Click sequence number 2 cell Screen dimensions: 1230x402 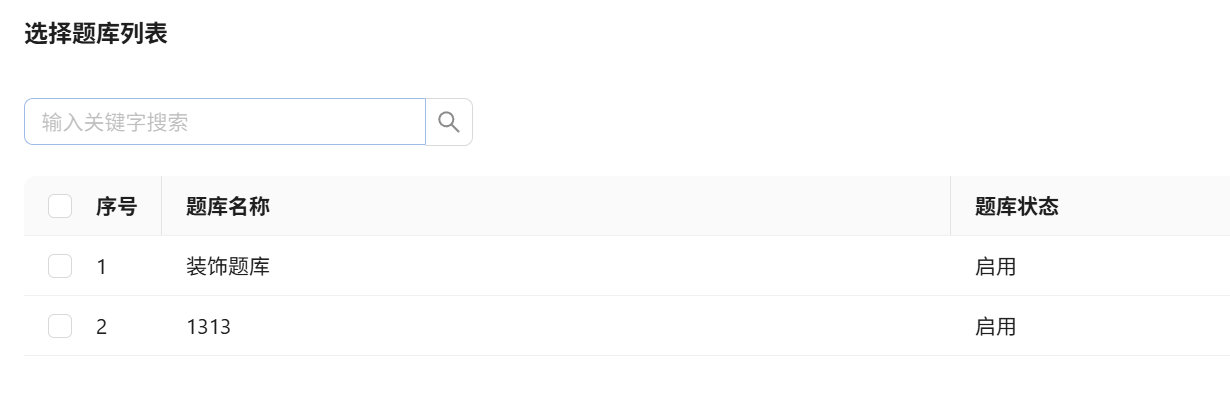point(101,327)
